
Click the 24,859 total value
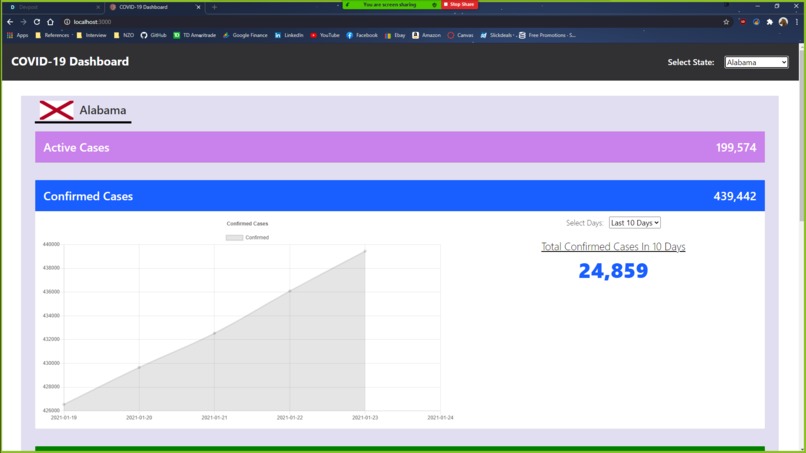click(x=613, y=271)
